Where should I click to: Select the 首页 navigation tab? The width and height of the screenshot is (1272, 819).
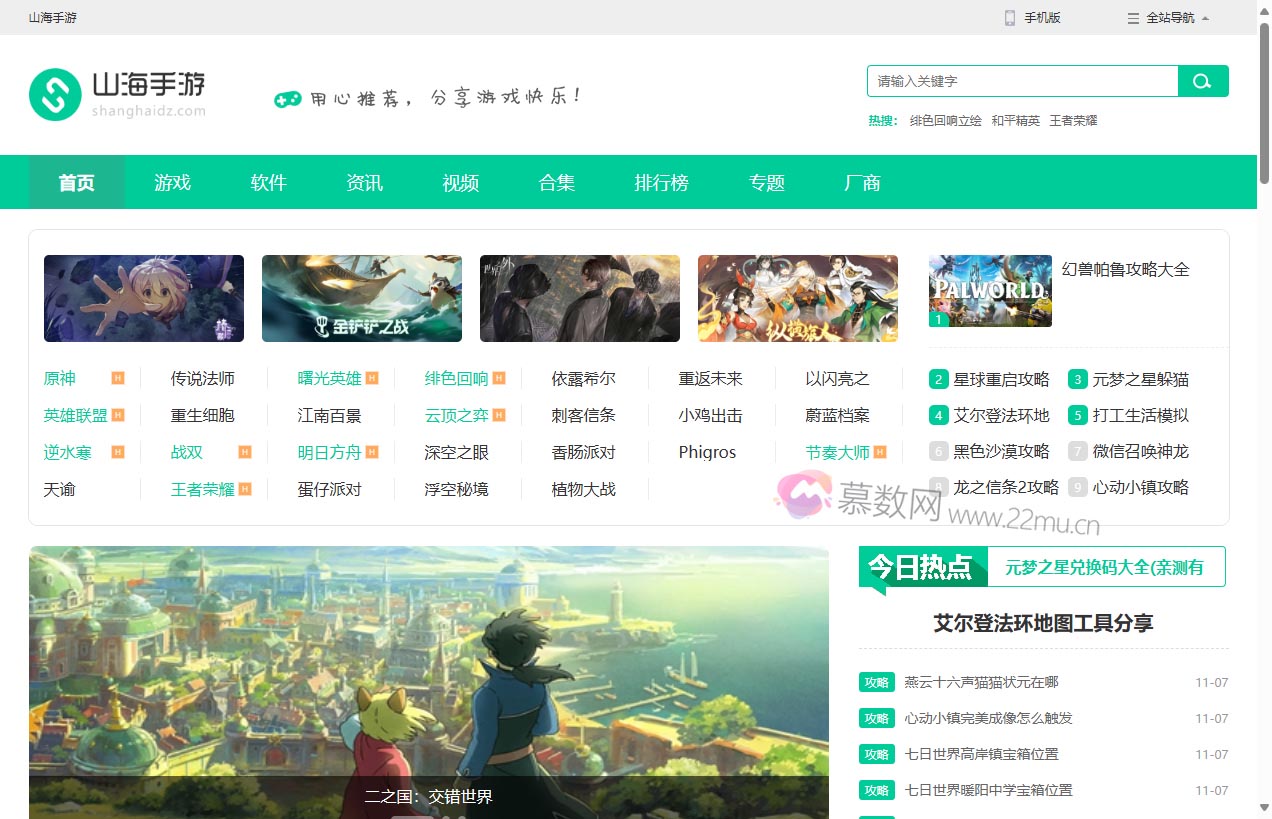76,182
